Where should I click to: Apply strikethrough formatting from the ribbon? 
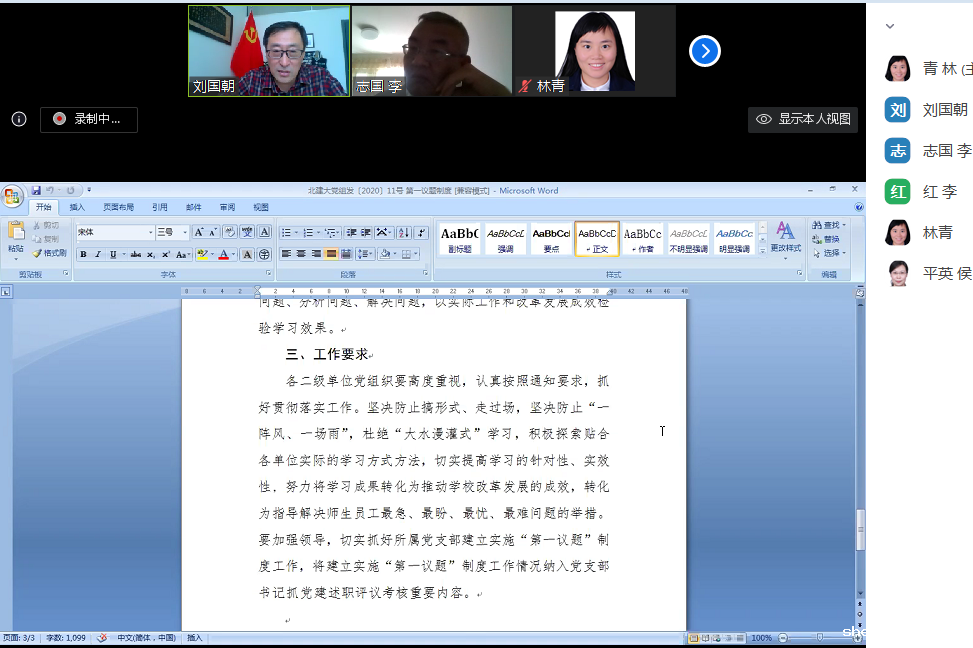[135, 255]
